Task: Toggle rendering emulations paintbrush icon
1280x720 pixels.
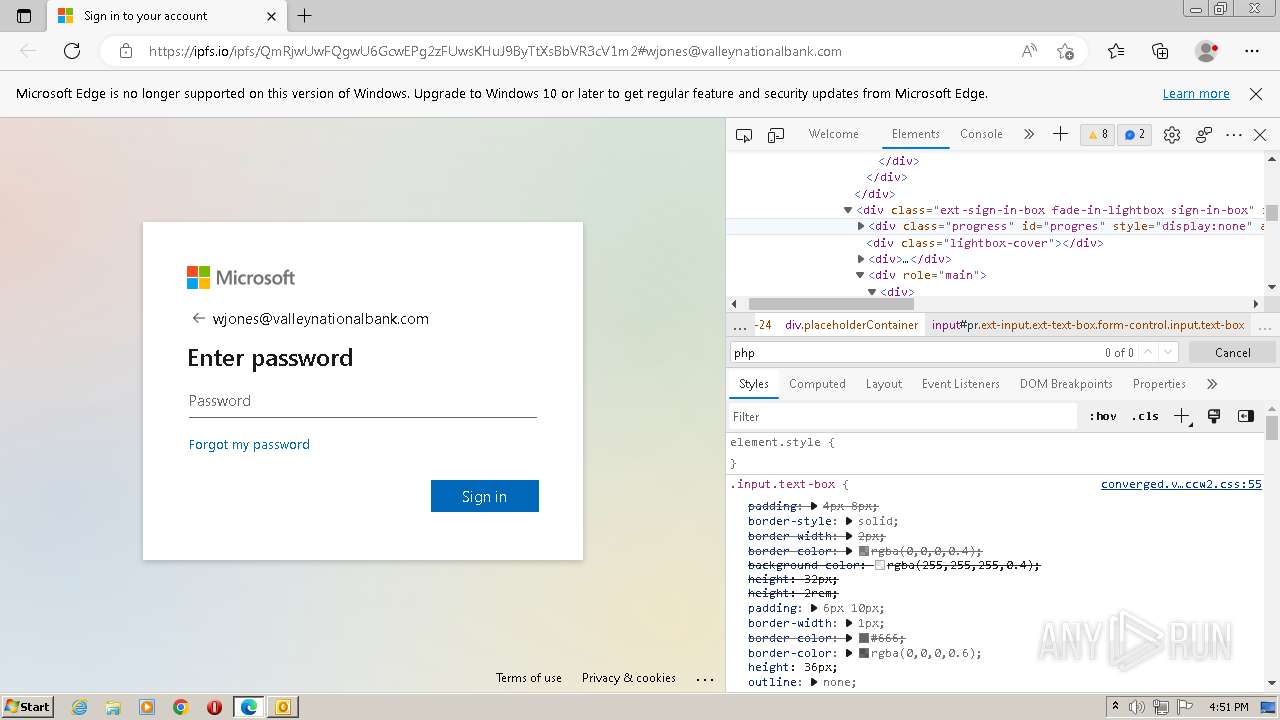Action: (x=1214, y=416)
